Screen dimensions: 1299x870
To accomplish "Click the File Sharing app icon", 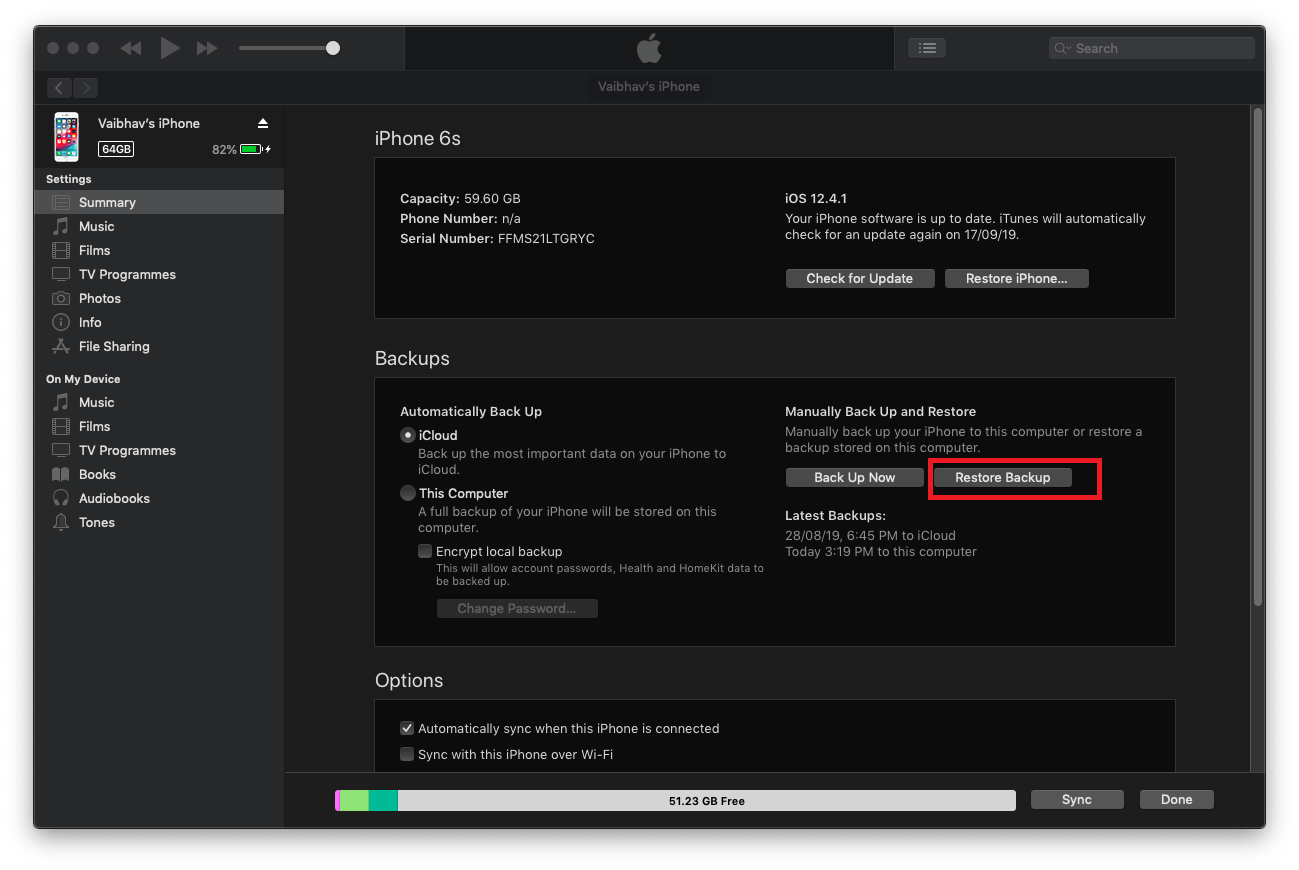I will (x=61, y=346).
